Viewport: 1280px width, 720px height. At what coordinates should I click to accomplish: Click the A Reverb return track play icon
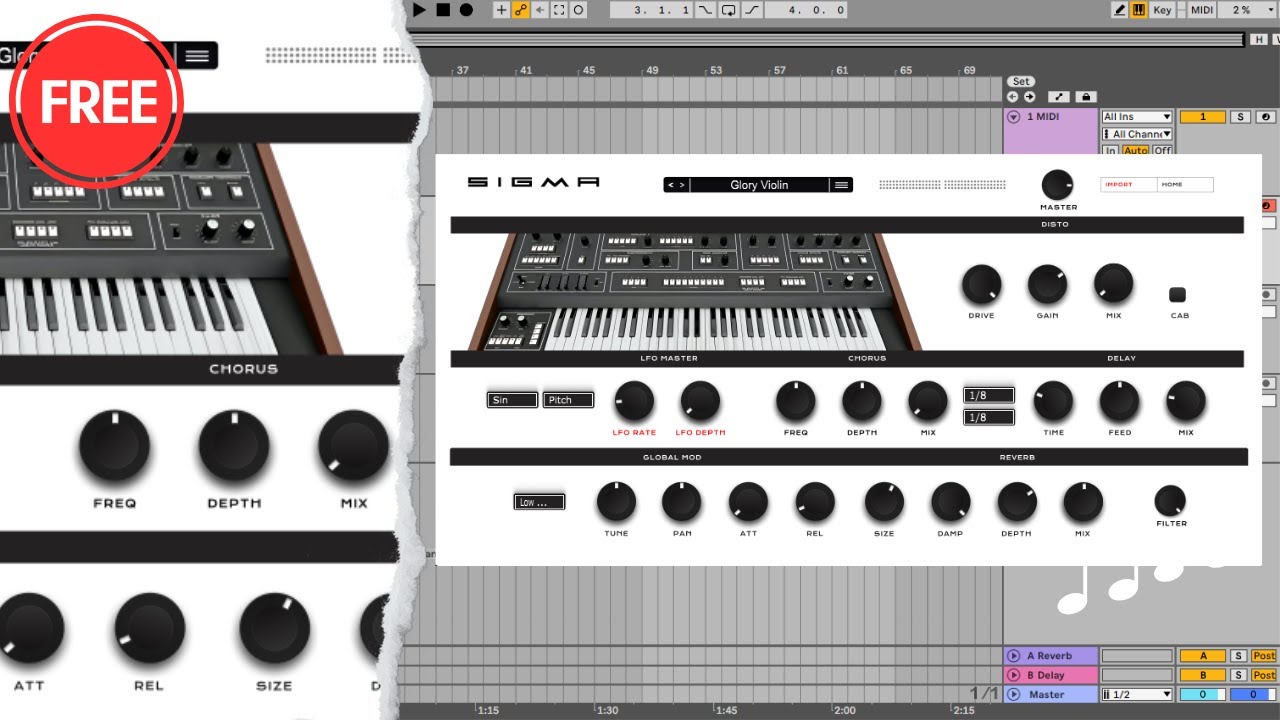coord(1013,656)
